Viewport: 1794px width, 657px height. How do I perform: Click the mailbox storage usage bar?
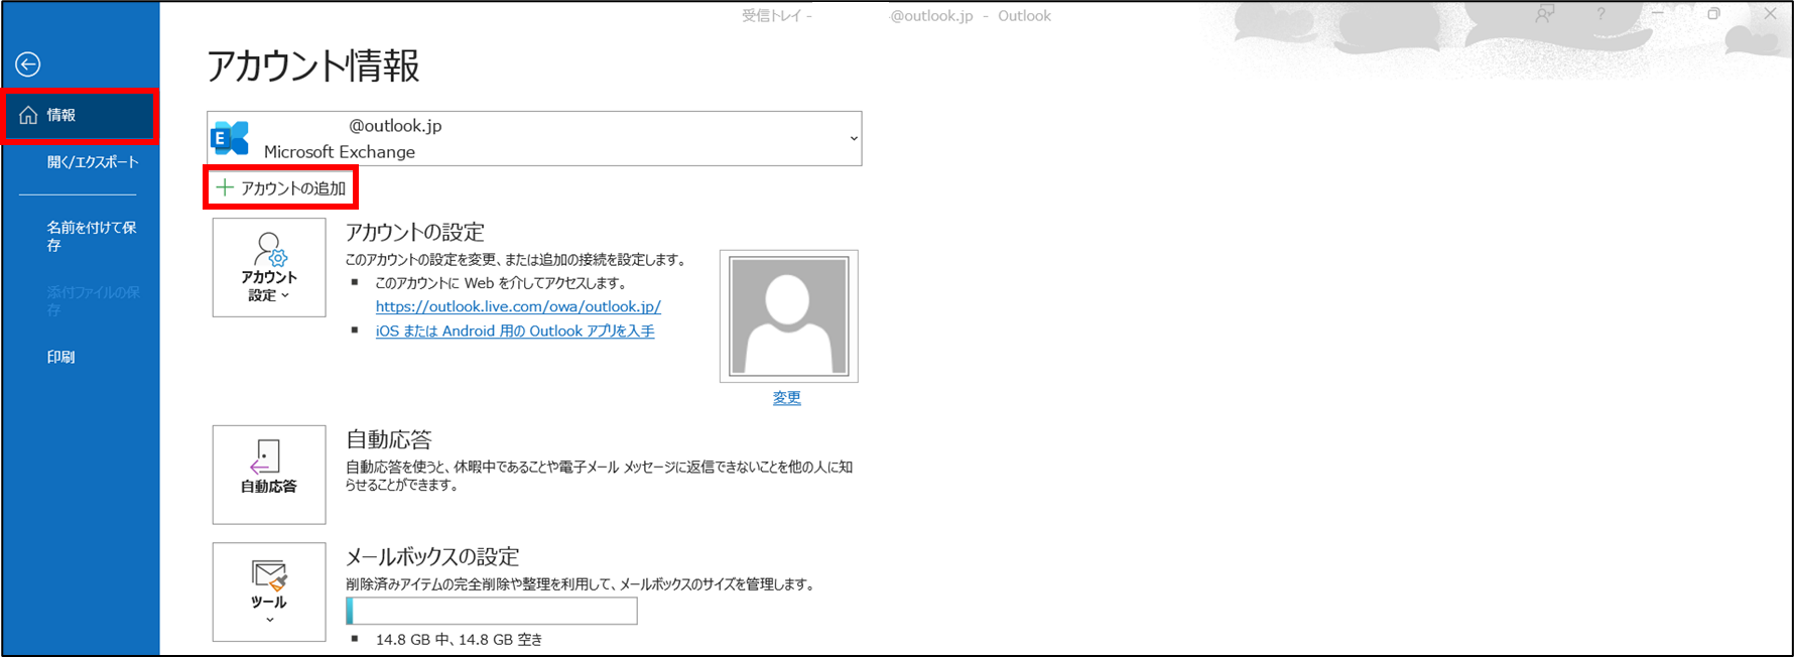coord(491,610)
